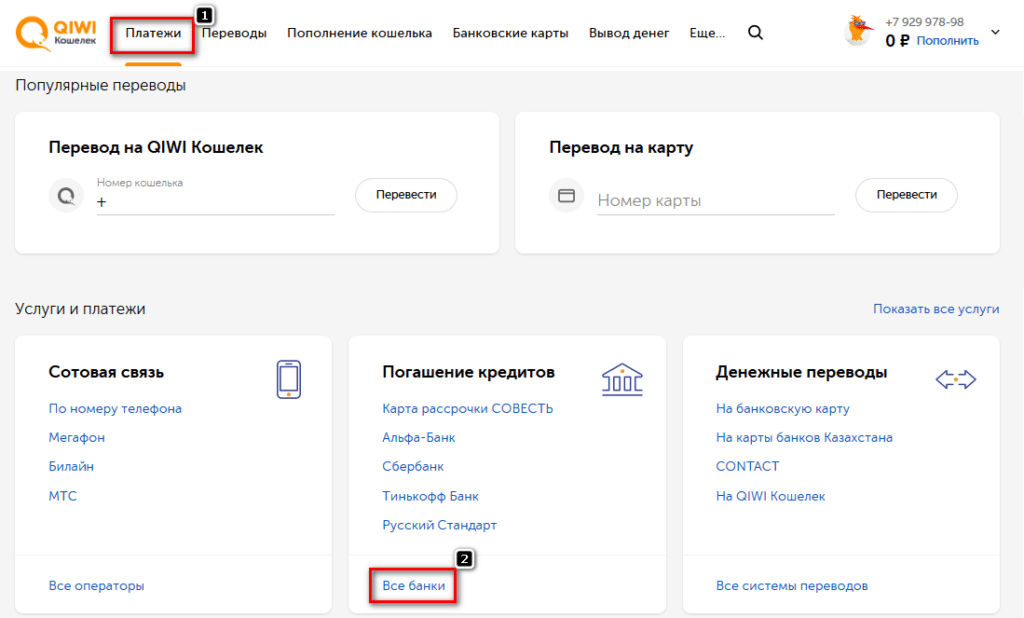Screen dimensions: 1024x618
Task: Expand the account dropdown chevron
Action: point(995,32)
